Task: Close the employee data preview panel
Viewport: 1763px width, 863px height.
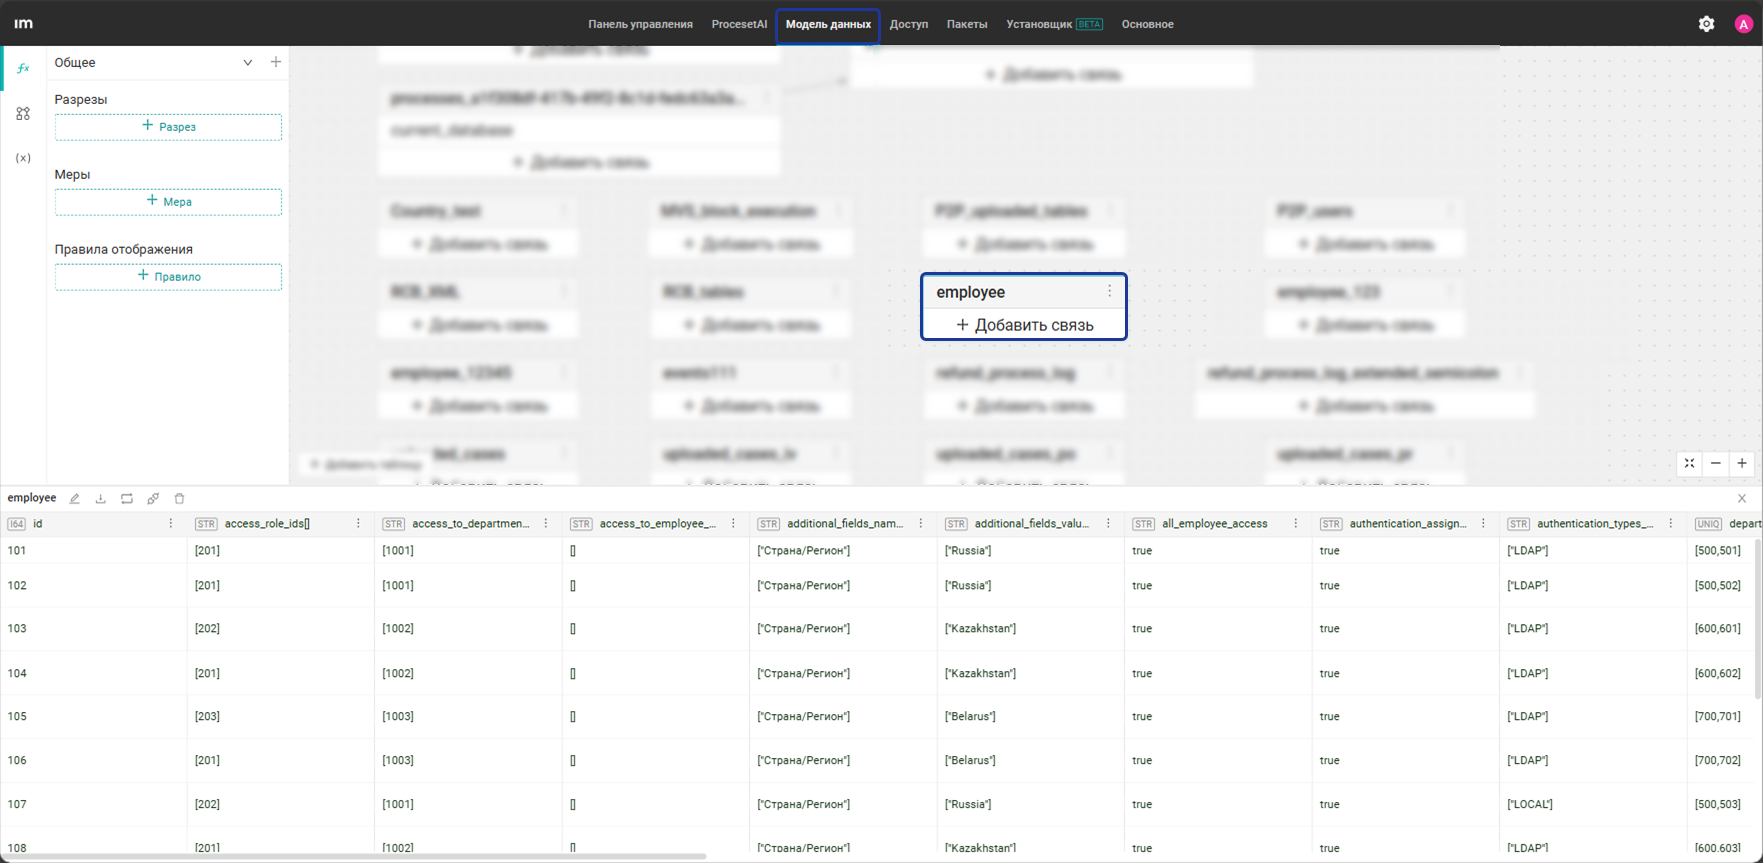Action: pos(1742,498)
